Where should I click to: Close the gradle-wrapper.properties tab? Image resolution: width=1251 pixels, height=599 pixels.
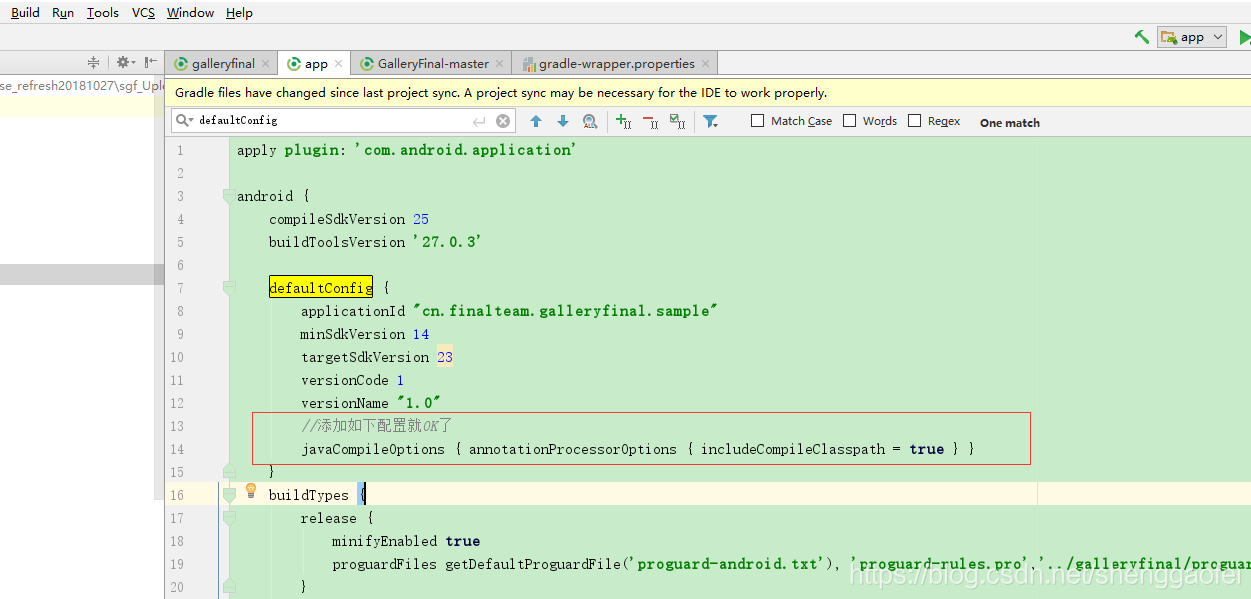(706, 63)
